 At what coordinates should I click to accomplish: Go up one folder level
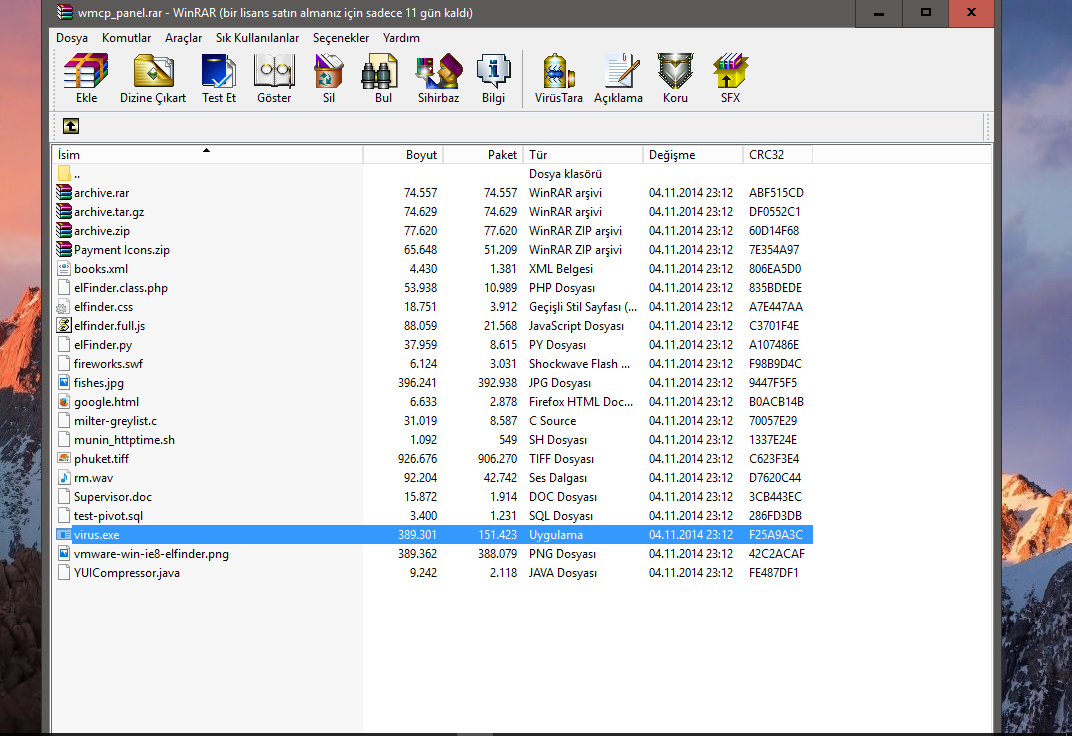71,126
